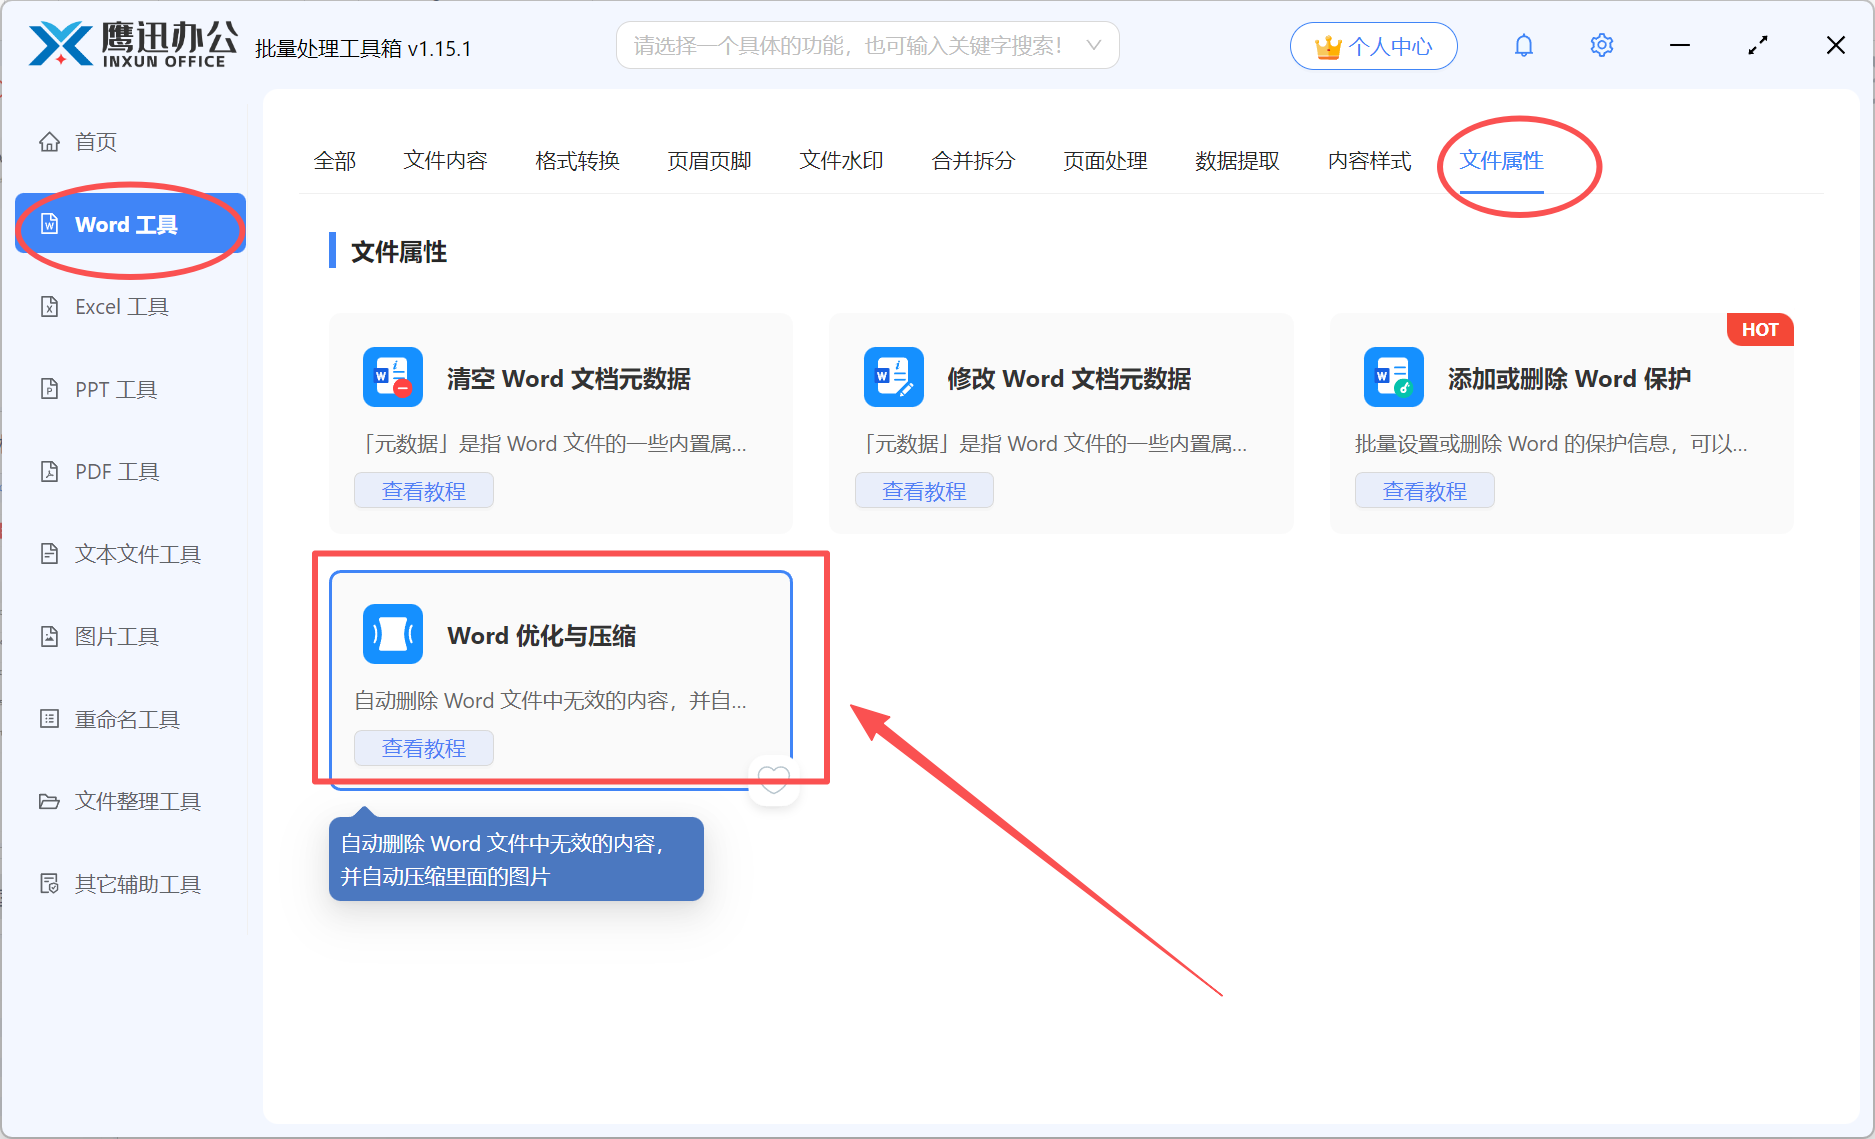Click the 修改 Word 文档元数据 icon

894,377
